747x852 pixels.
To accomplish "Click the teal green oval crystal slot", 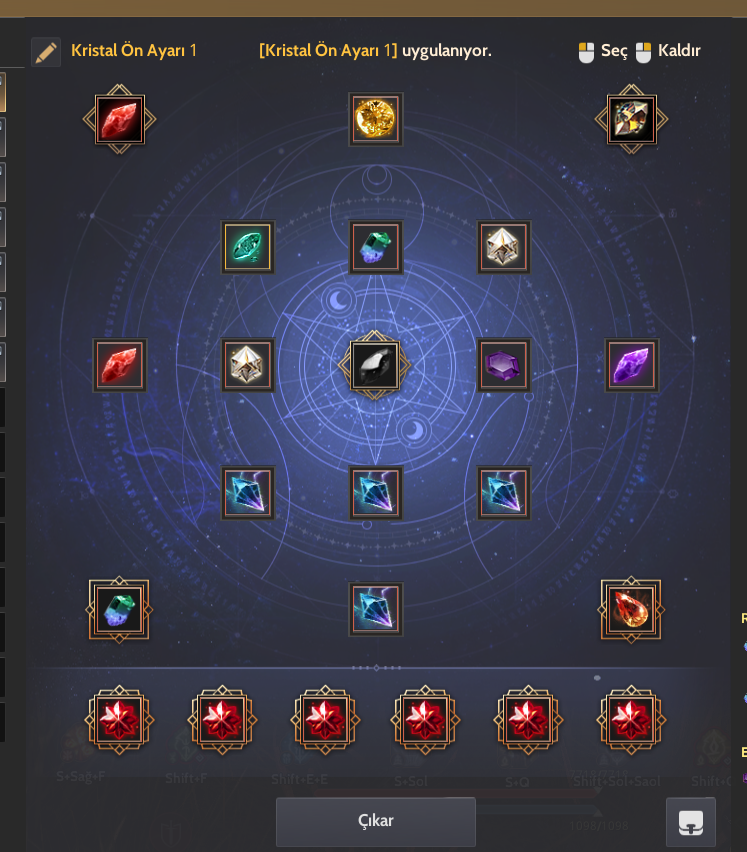I will (x=248, y=247).
